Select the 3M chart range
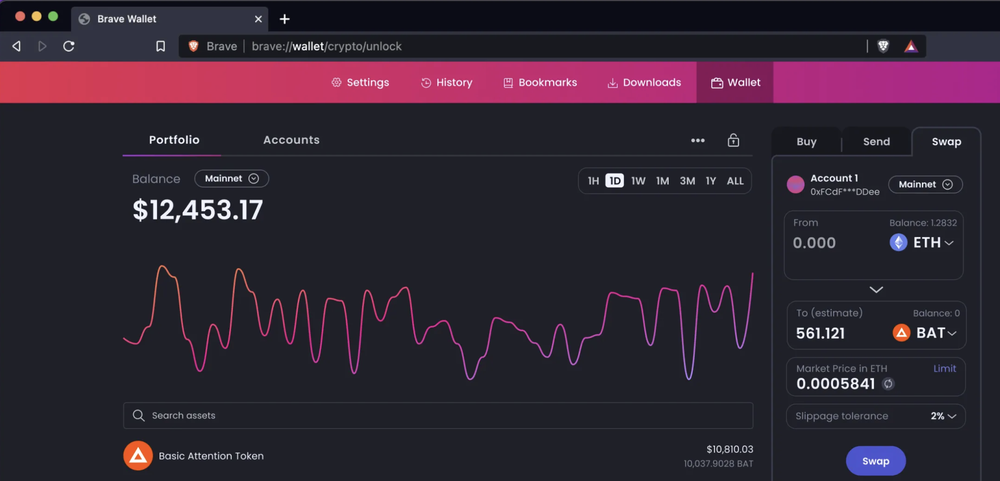 pos(688,181)
